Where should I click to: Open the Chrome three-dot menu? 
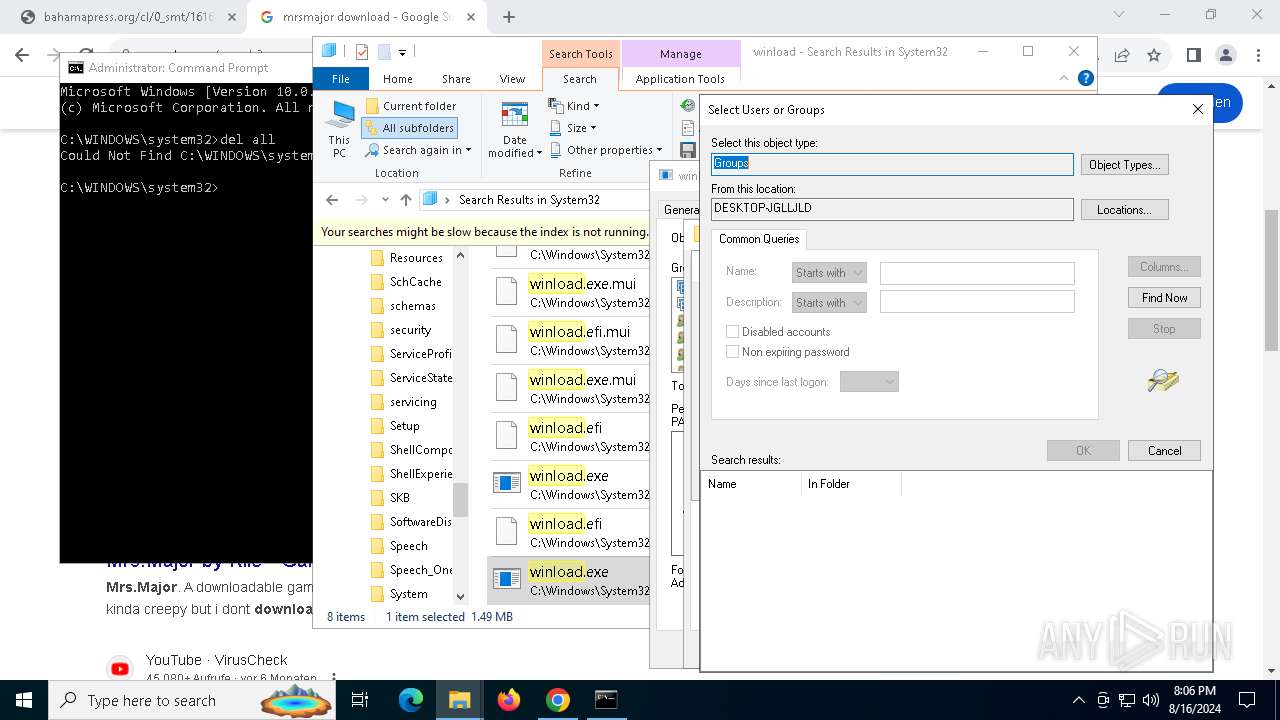pyautogui.click(x=1256, y=56)
